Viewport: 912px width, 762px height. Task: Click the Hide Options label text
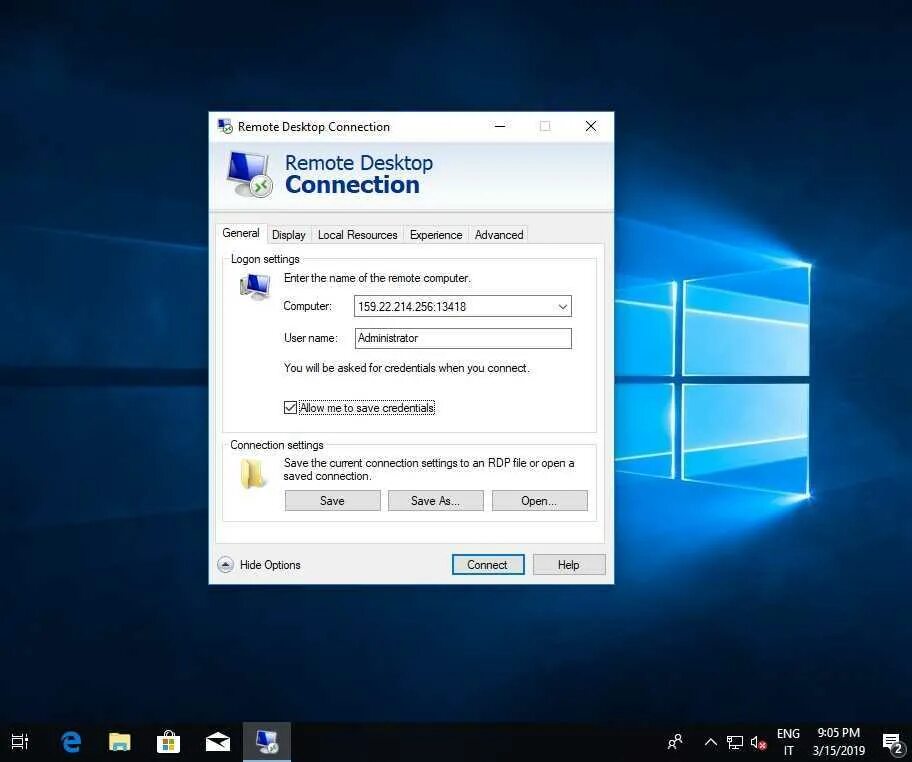[x=270, y=565]
